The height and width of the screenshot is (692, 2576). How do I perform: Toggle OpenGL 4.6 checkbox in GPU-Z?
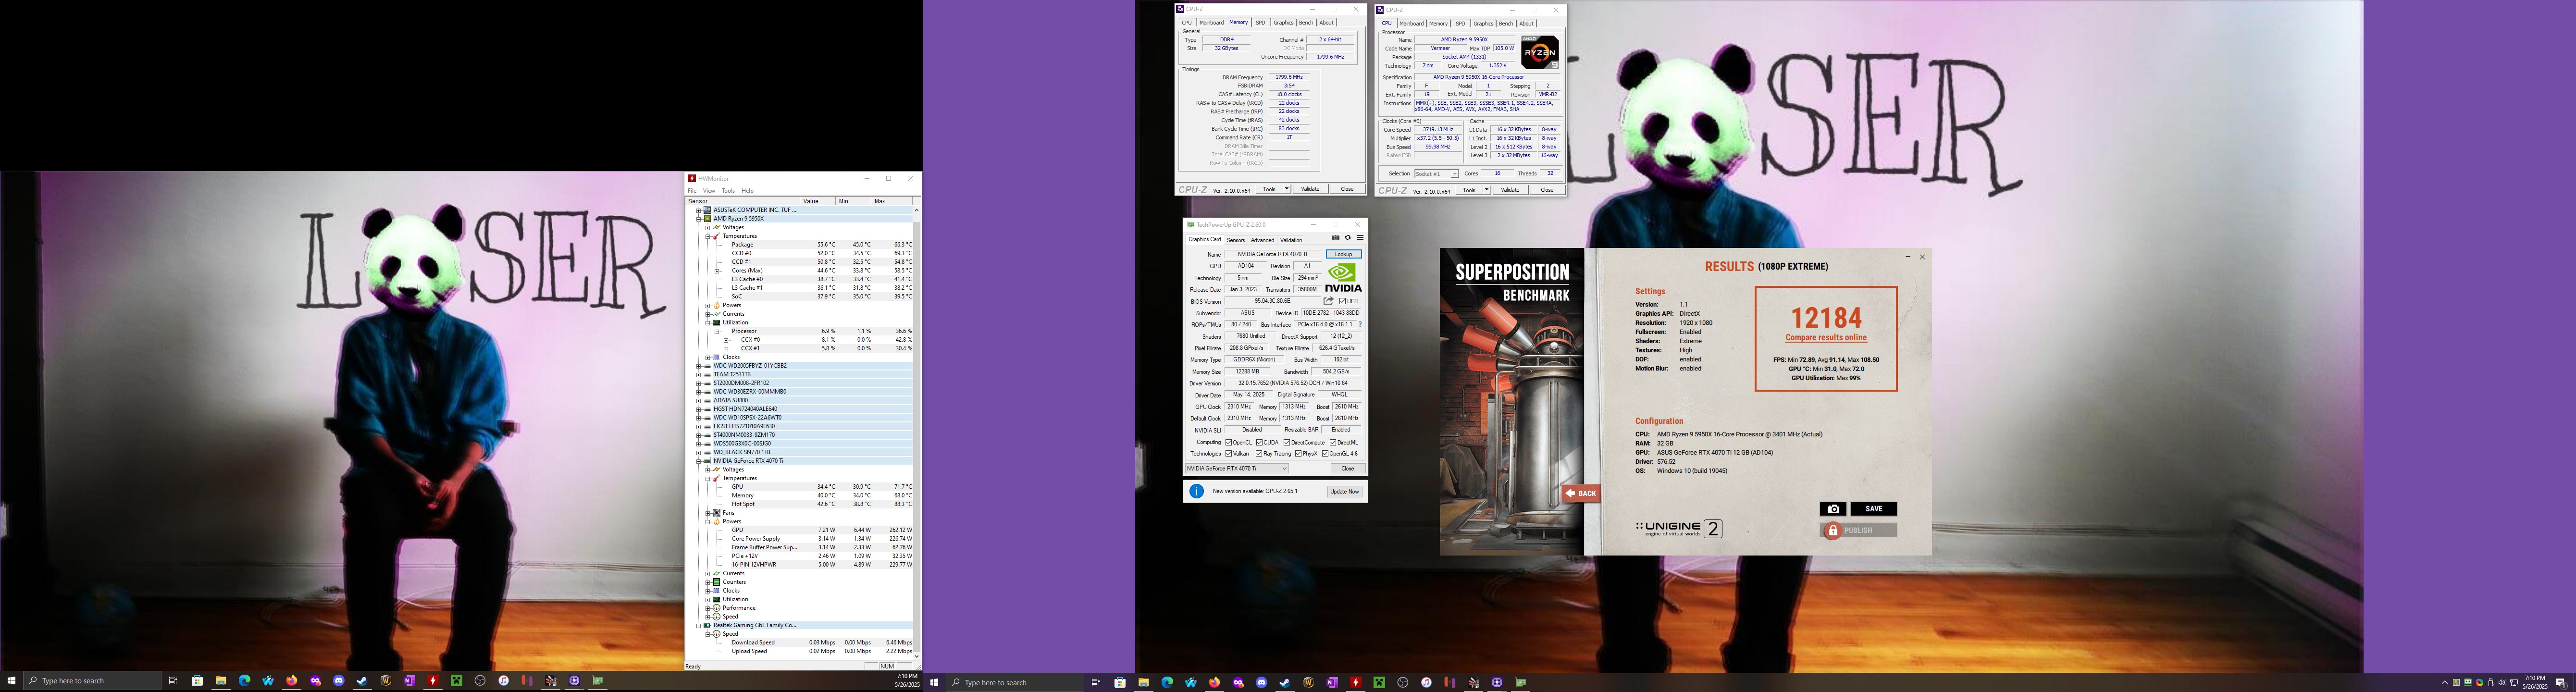(x=1325, y=454)
